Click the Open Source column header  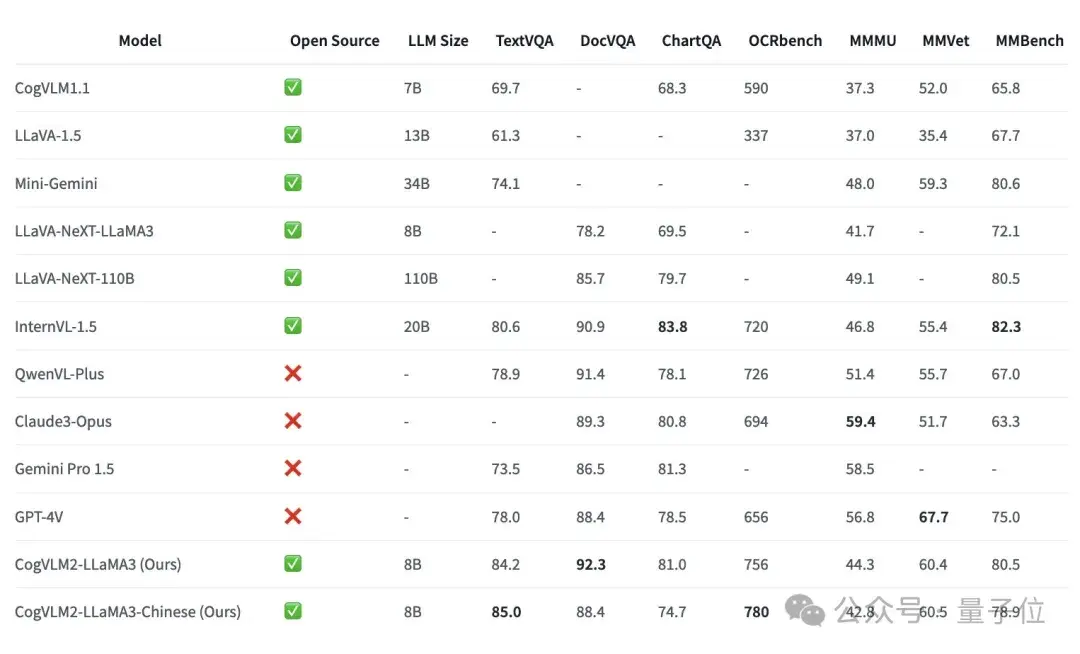tap(334, 41)
